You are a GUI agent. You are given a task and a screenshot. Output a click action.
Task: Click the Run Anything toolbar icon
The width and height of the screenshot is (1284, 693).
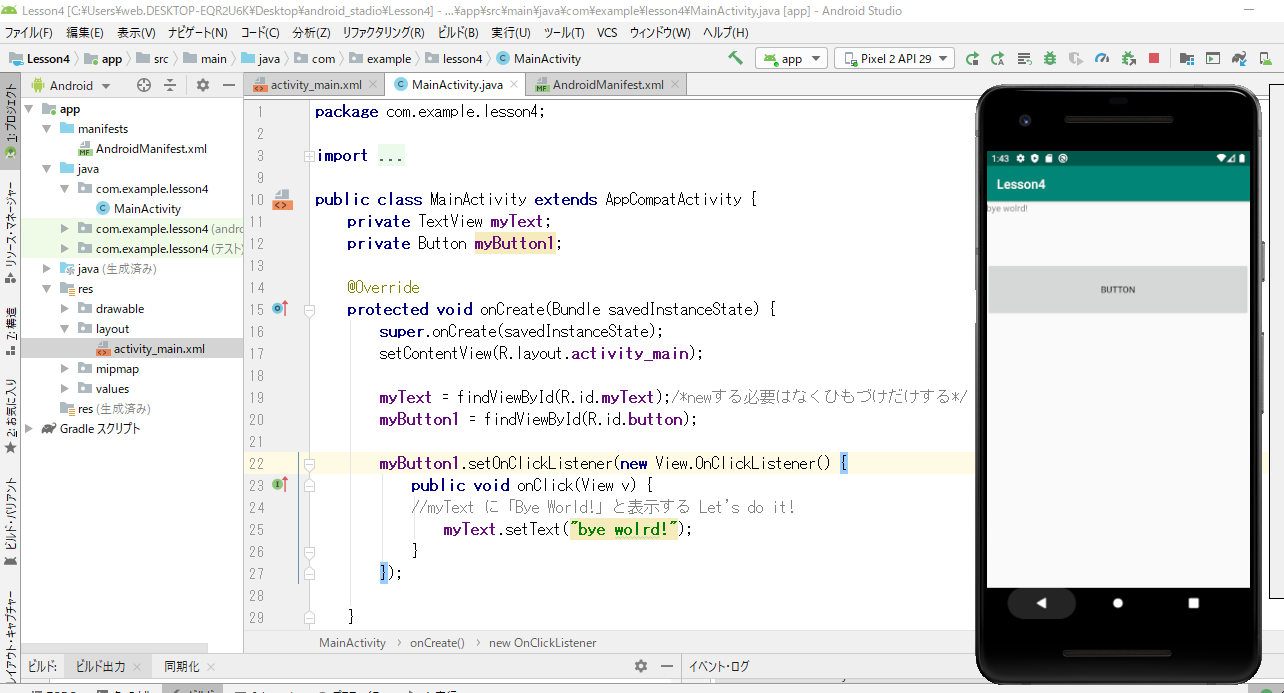click(1212, 58)
